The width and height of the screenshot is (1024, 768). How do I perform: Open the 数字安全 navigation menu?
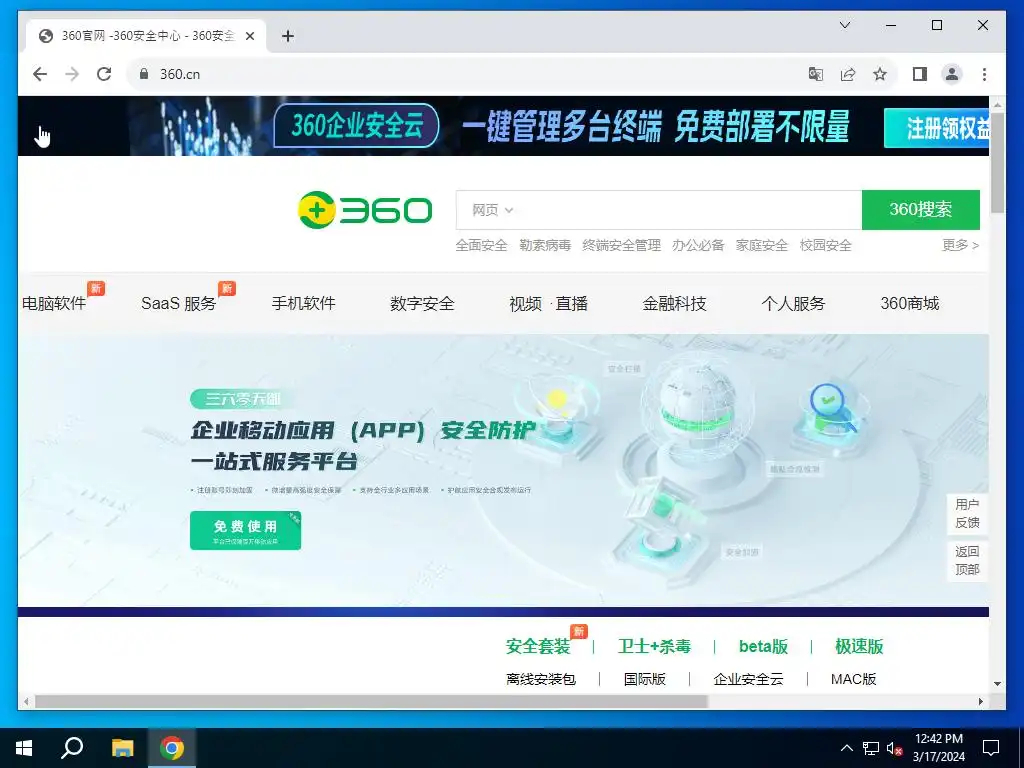(x=423, y=303)
